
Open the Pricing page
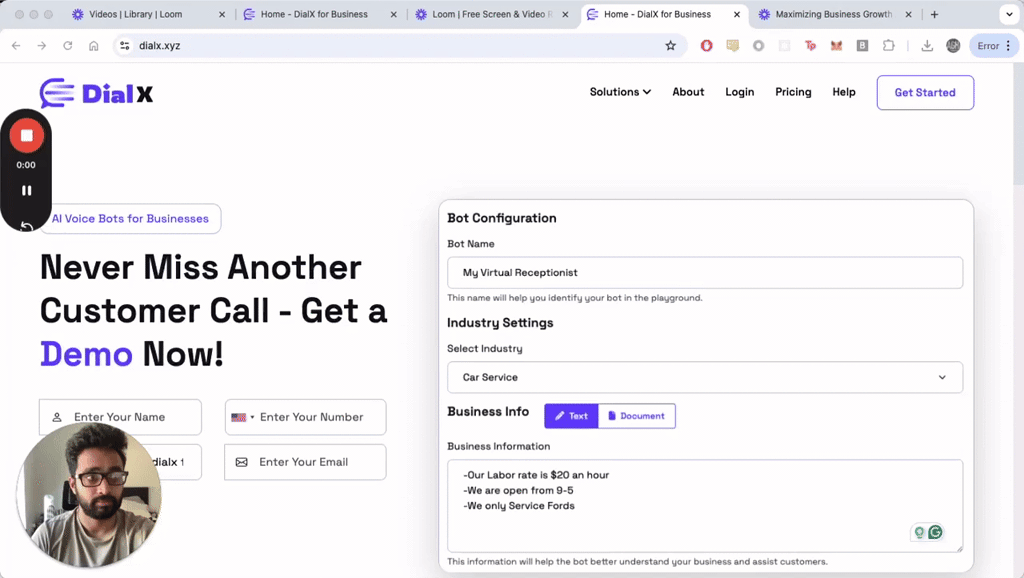click(793, 92)
